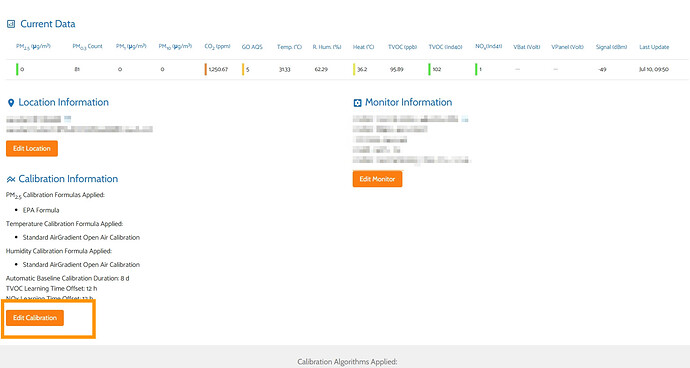The image size is (690, 368).
Task: Click the small icon beside the blurred location name
Action: pyautogui.click(x=67, y=119)
